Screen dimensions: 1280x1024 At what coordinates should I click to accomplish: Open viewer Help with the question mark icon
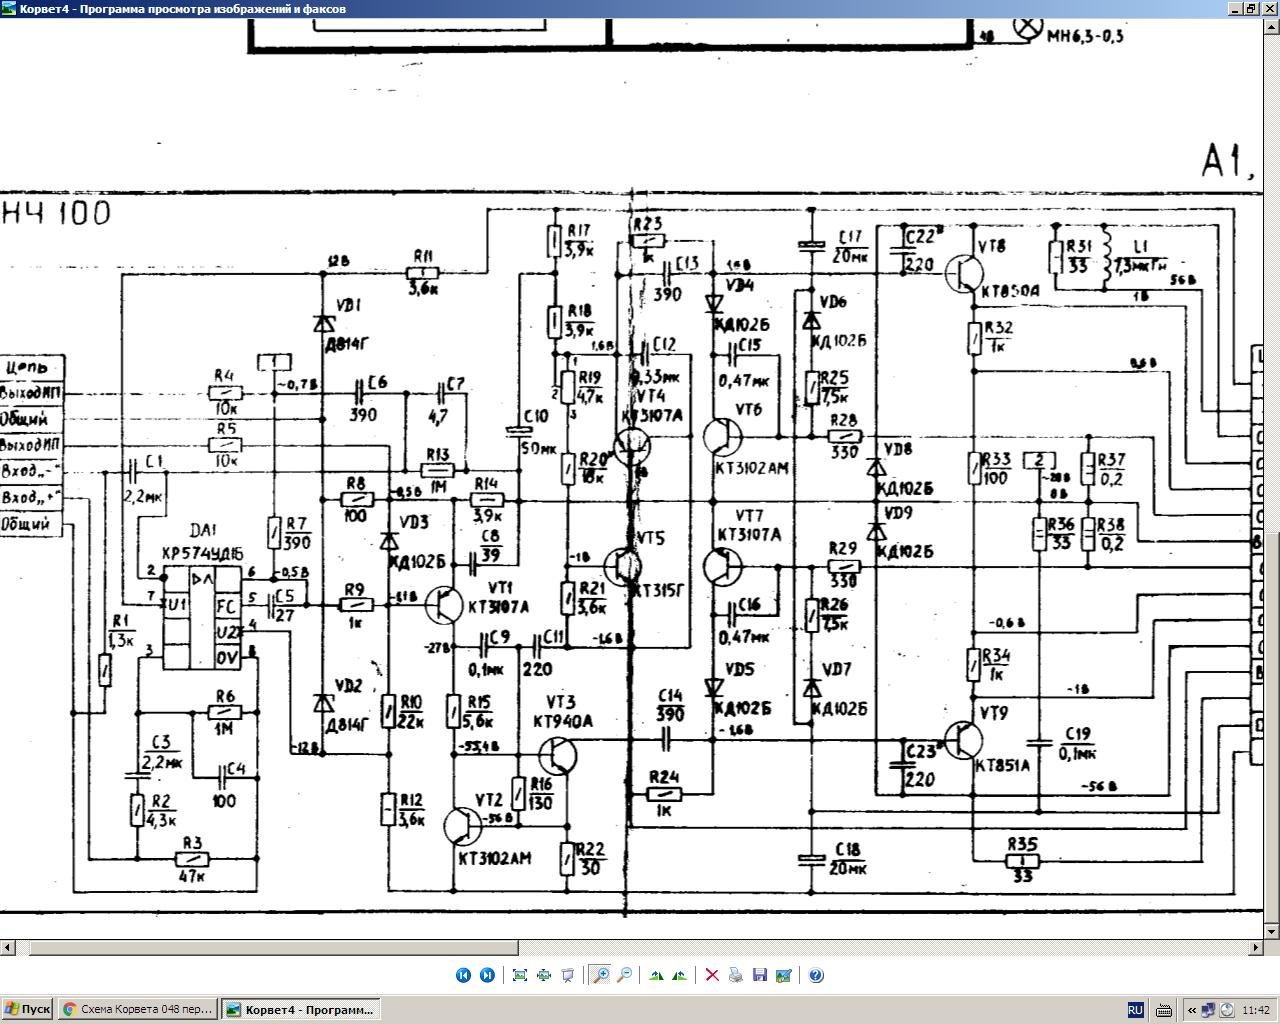point(816,975)
